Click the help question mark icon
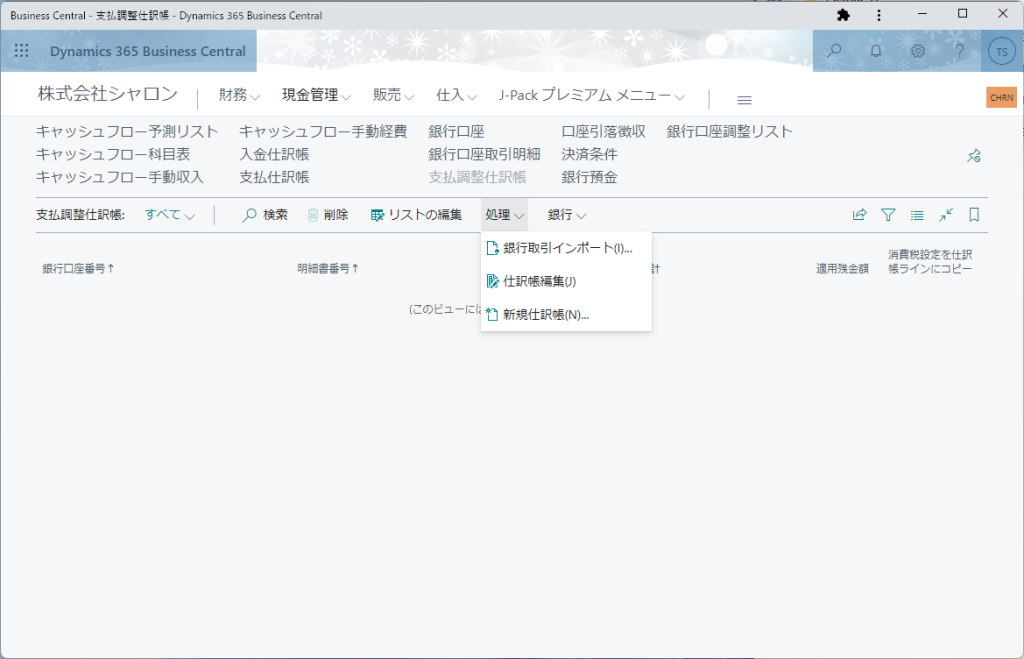The image size is (1024, 659). [959, 51]
